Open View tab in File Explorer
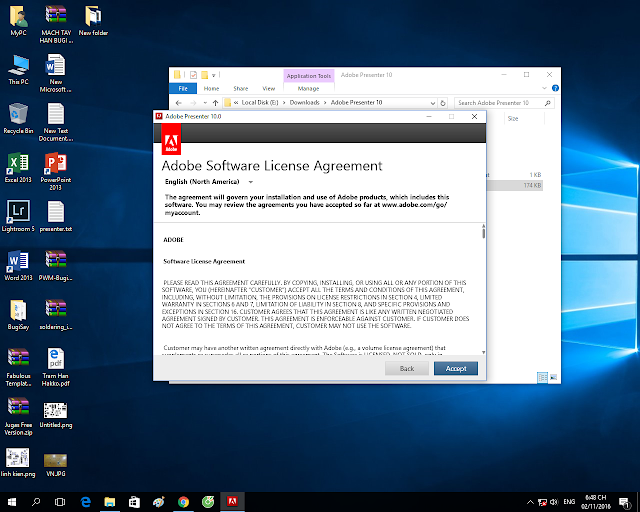 coord(269,88)
